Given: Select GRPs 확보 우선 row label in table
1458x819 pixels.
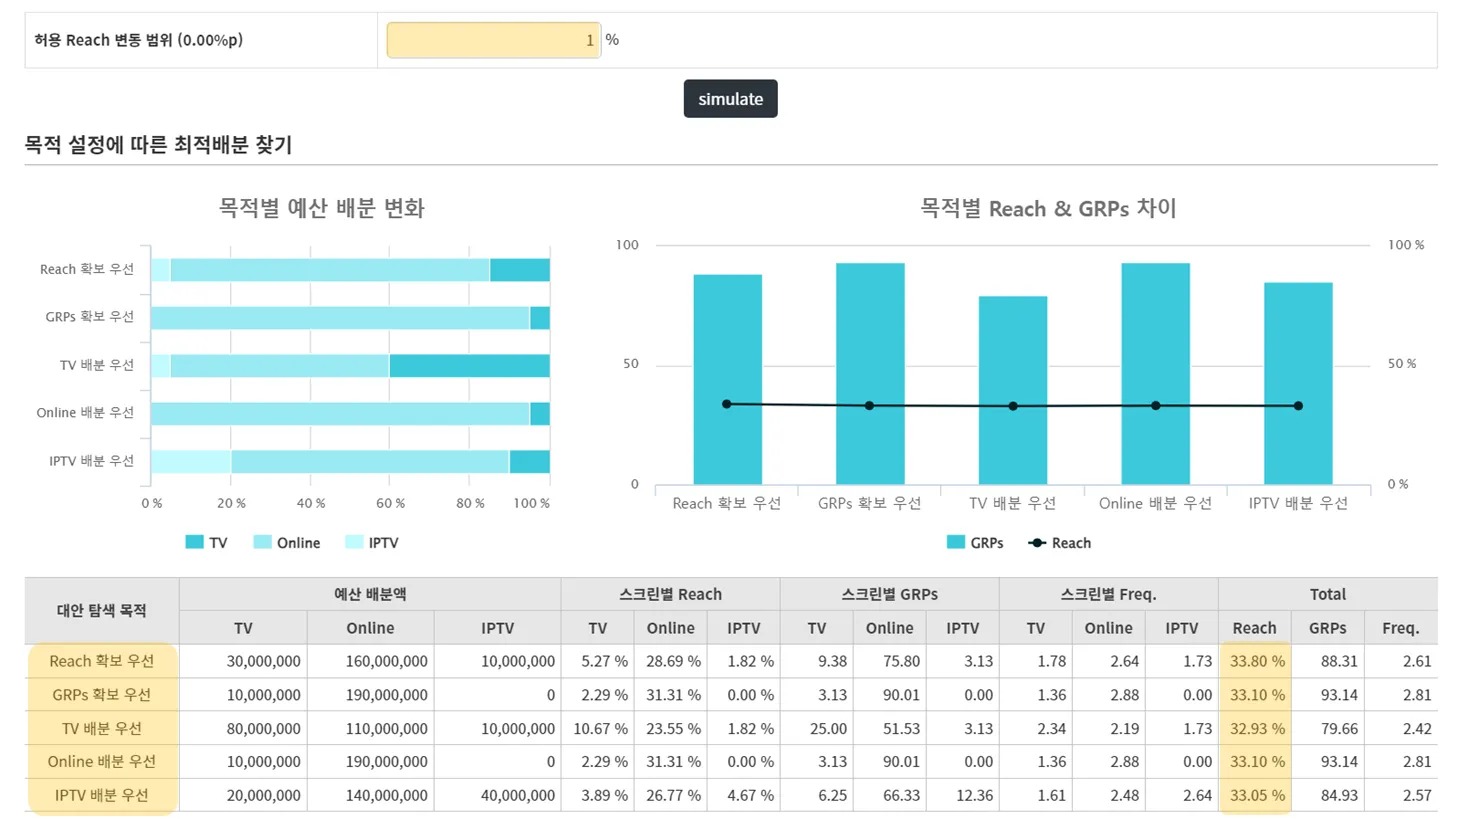Looking at the screenshot, I should [x=102, y=695].
